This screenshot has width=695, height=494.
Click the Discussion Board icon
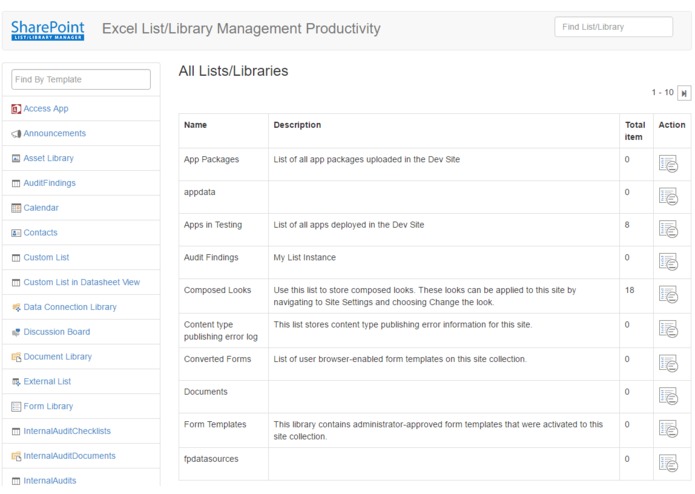[x=16, y=332]
